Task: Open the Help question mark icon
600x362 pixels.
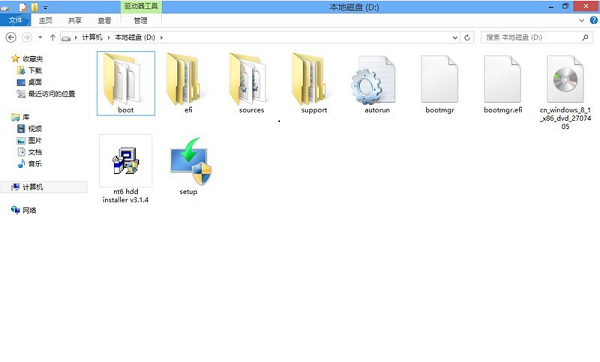Action: (593, 20)
